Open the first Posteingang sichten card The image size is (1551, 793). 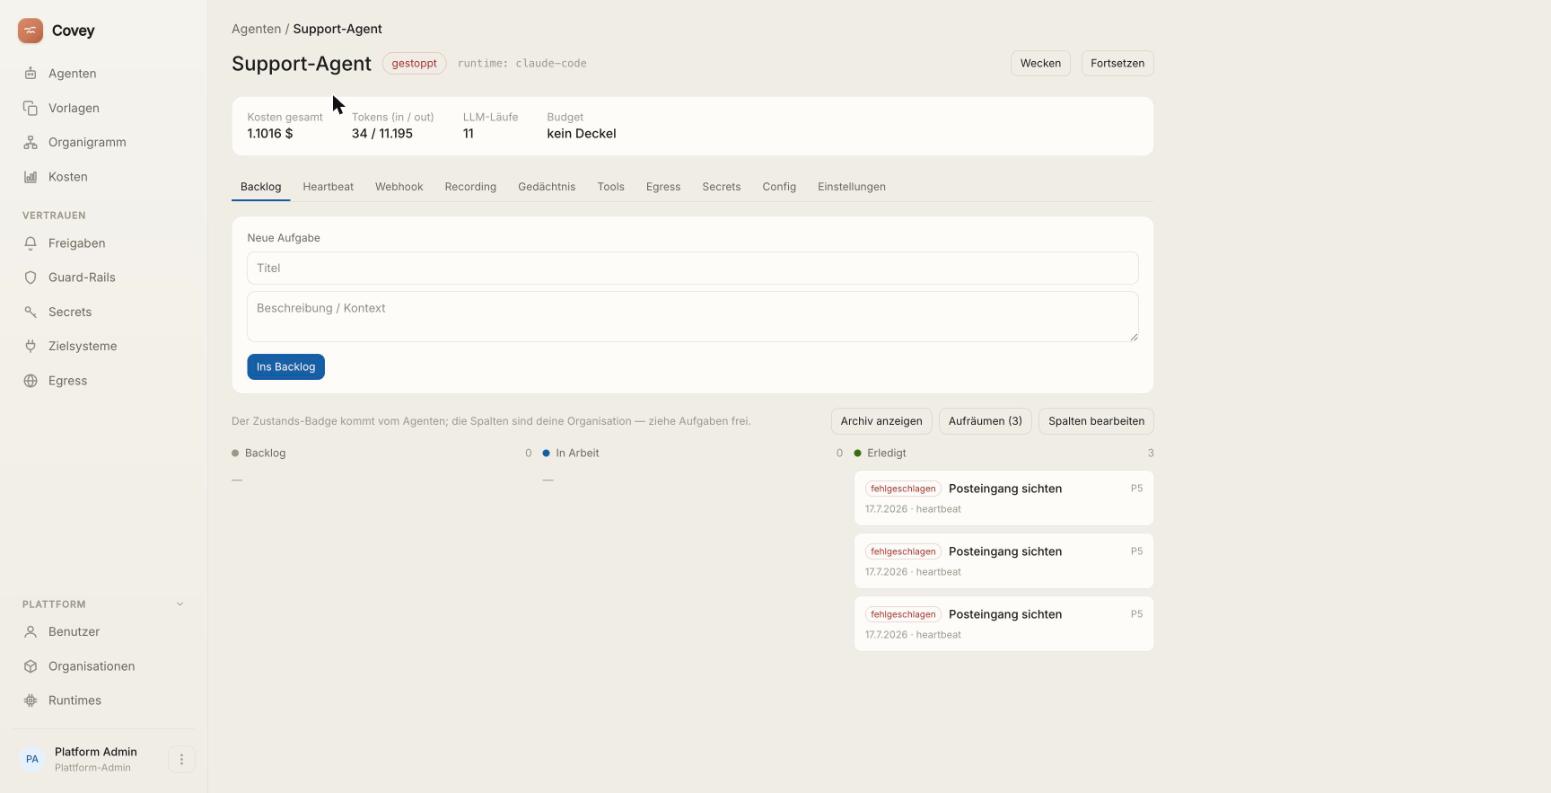(1003, 498)
